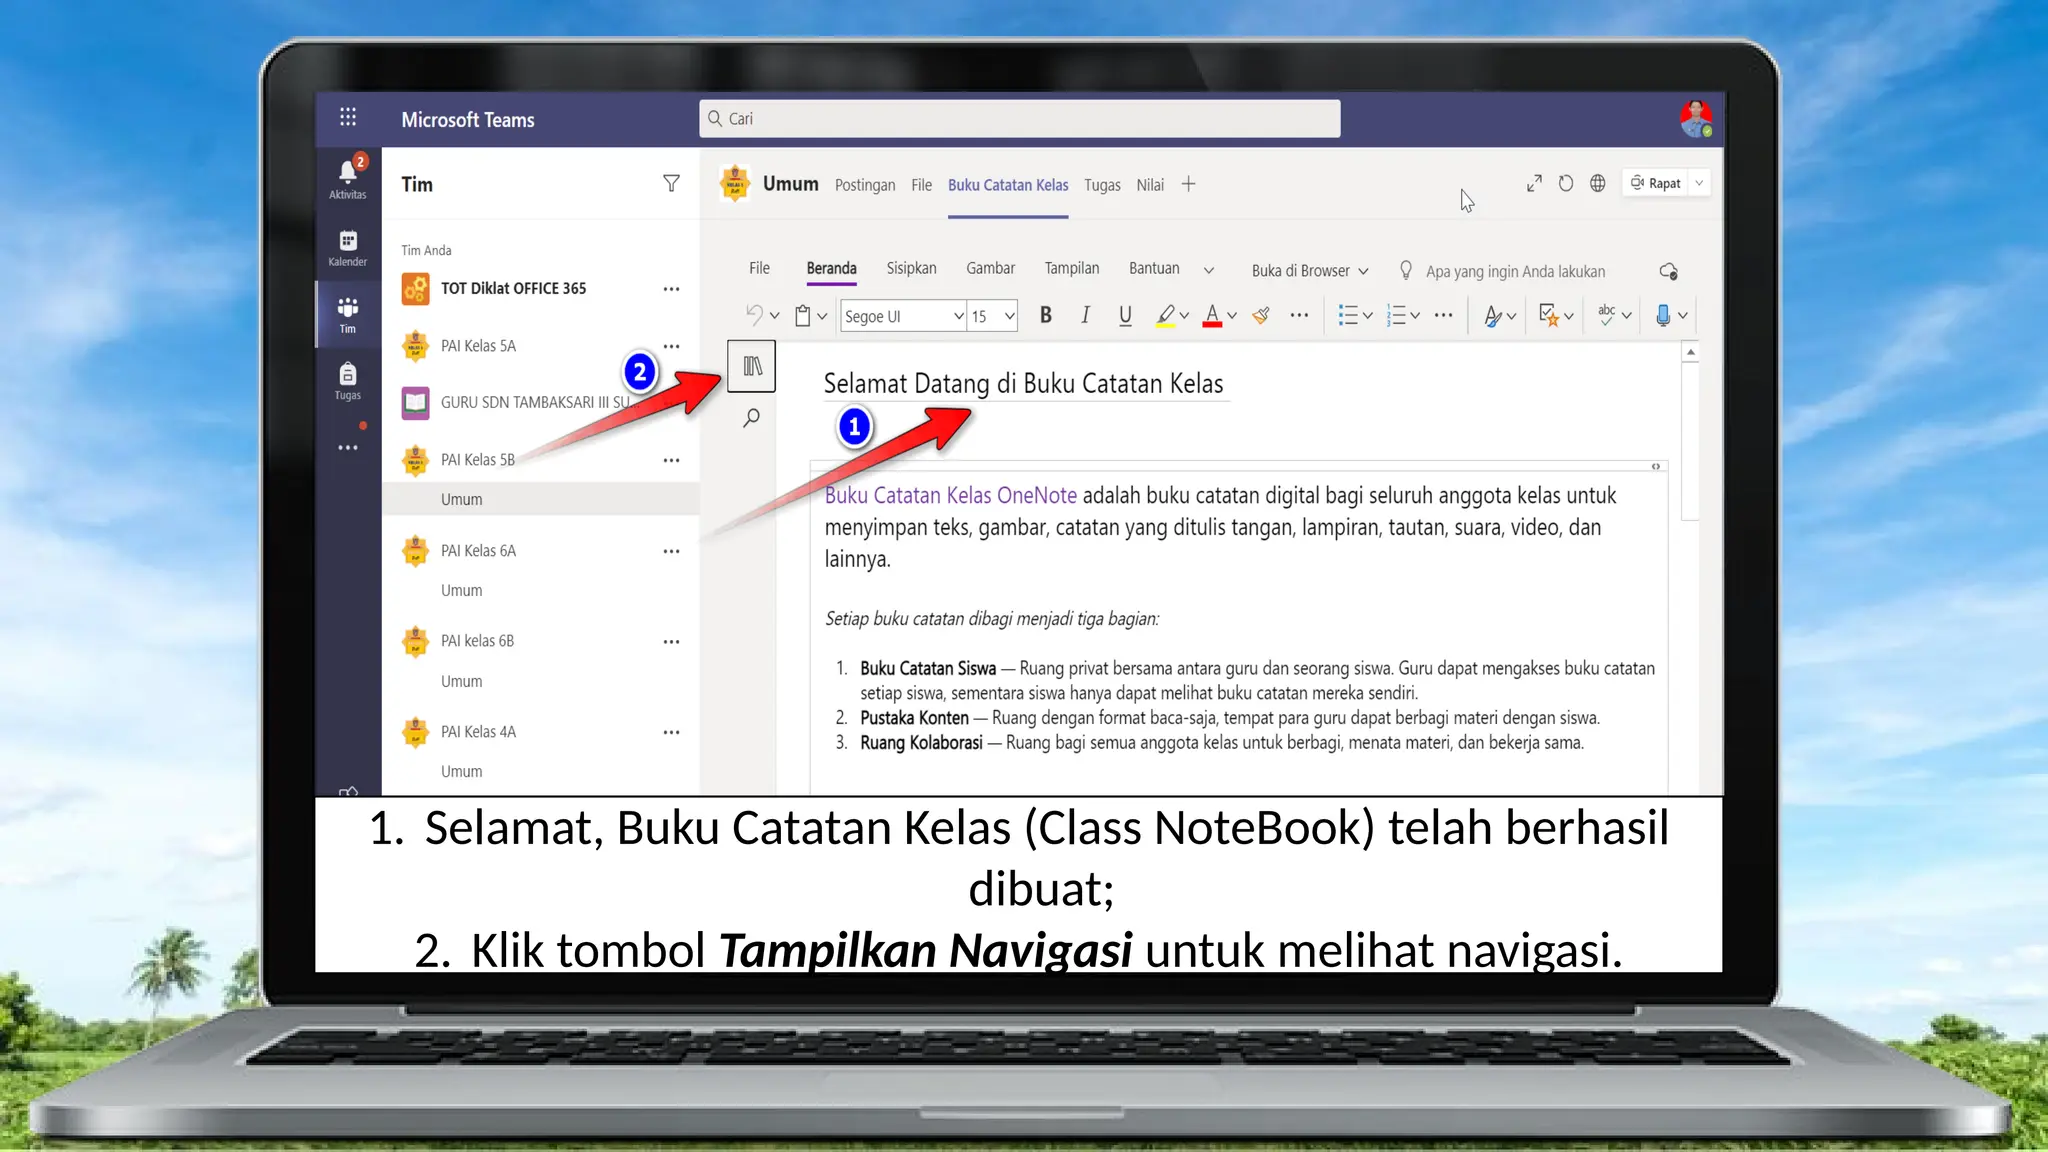Viewport: 2048px width, 1152px height.
Task: Toggle italic formatting
Action: point(1085,315)
